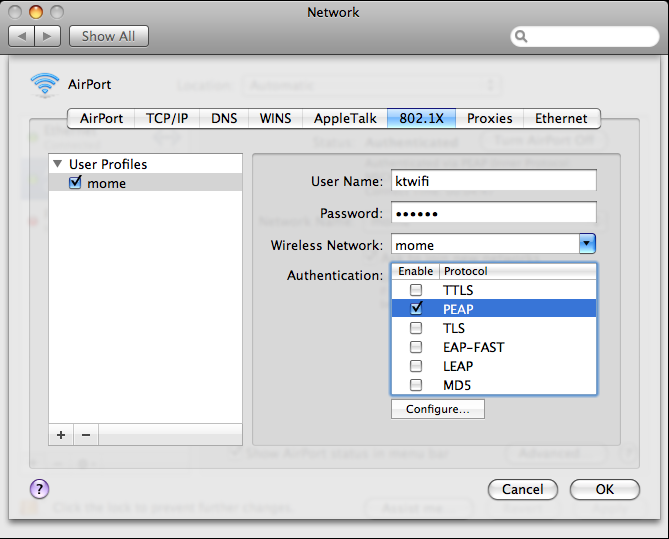669x539 pixels.
Task: Select the TLS protocol label
Action: (x=454, y=328)
